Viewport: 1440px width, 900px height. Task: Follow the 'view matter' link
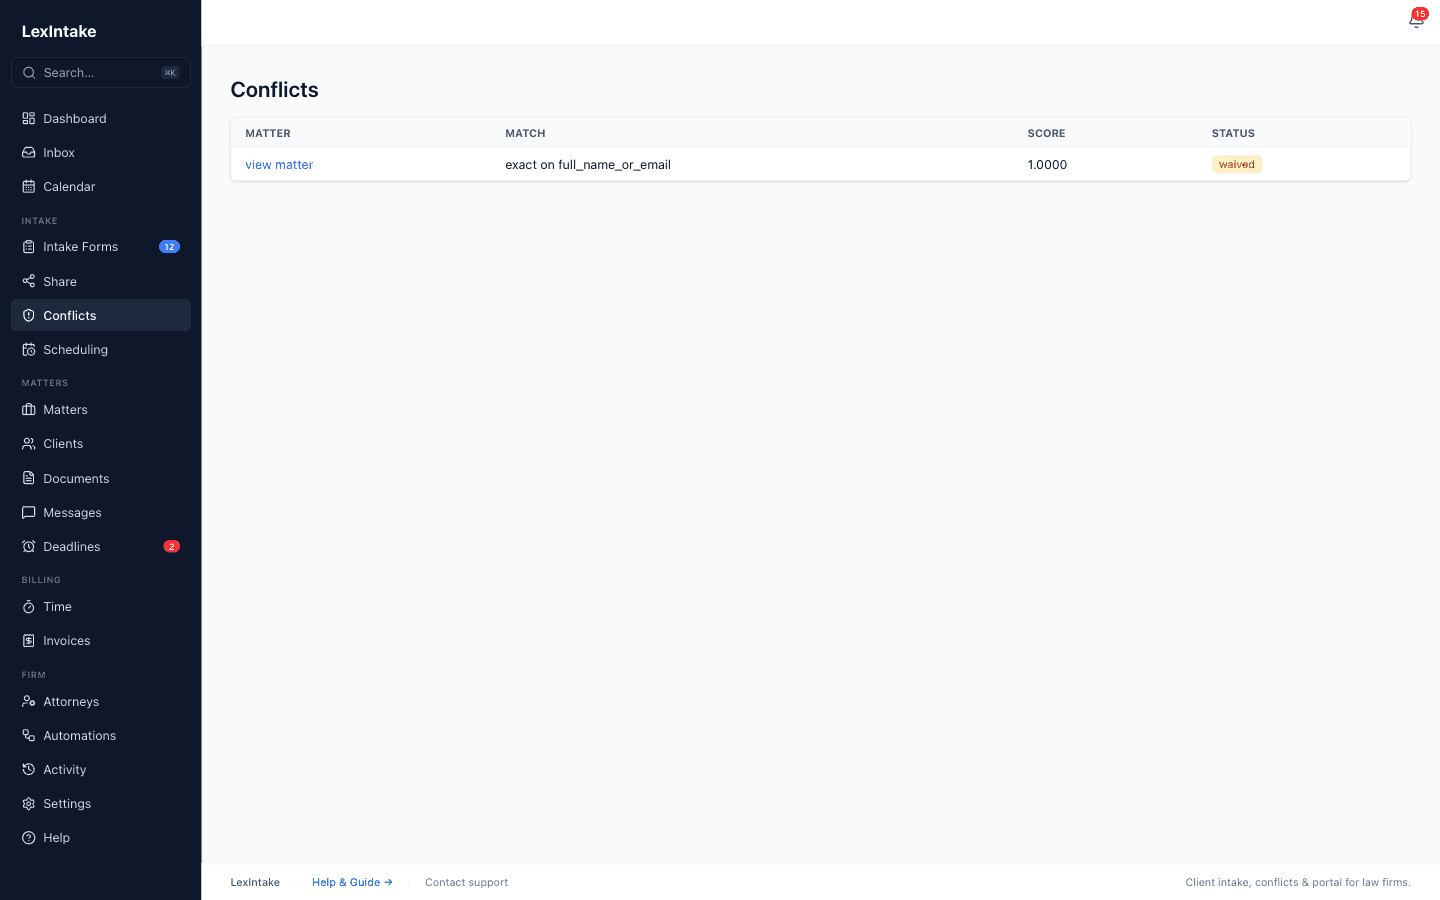click(x=279, y=164)
